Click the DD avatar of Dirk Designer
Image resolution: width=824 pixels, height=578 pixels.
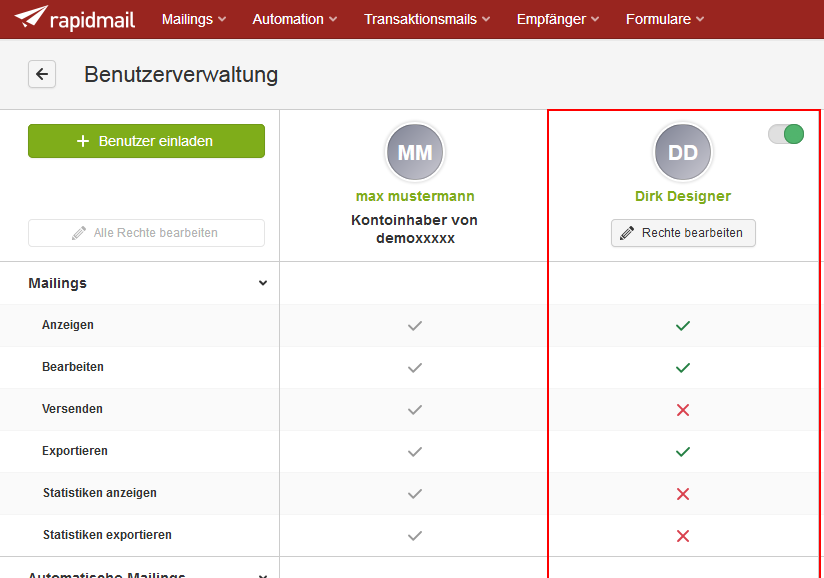pyautogui.click(x=683, y=152)
